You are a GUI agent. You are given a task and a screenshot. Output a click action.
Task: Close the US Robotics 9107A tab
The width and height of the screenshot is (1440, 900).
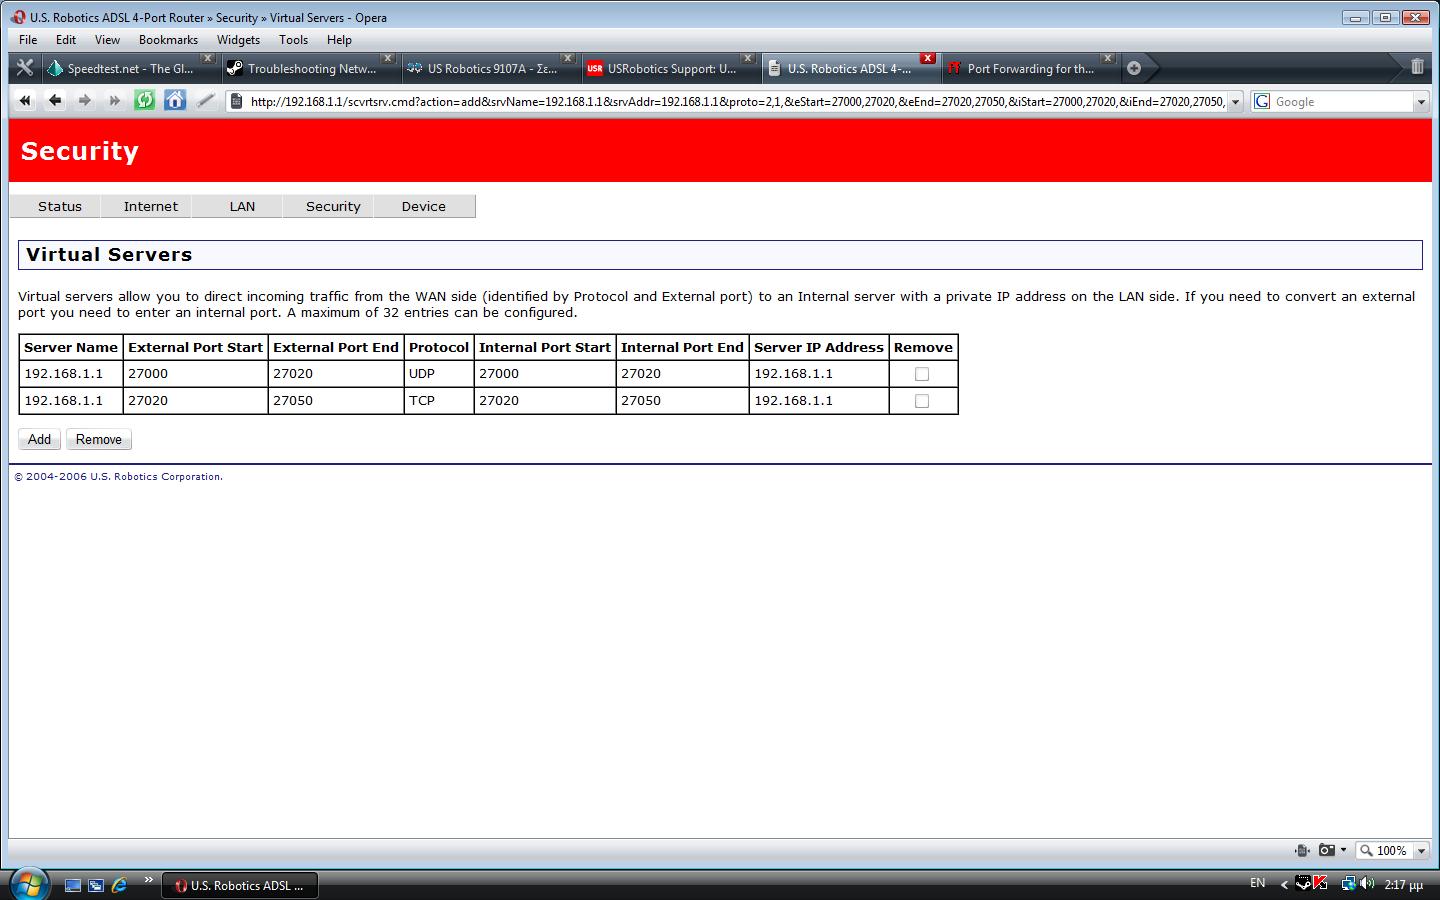(567, 58)
